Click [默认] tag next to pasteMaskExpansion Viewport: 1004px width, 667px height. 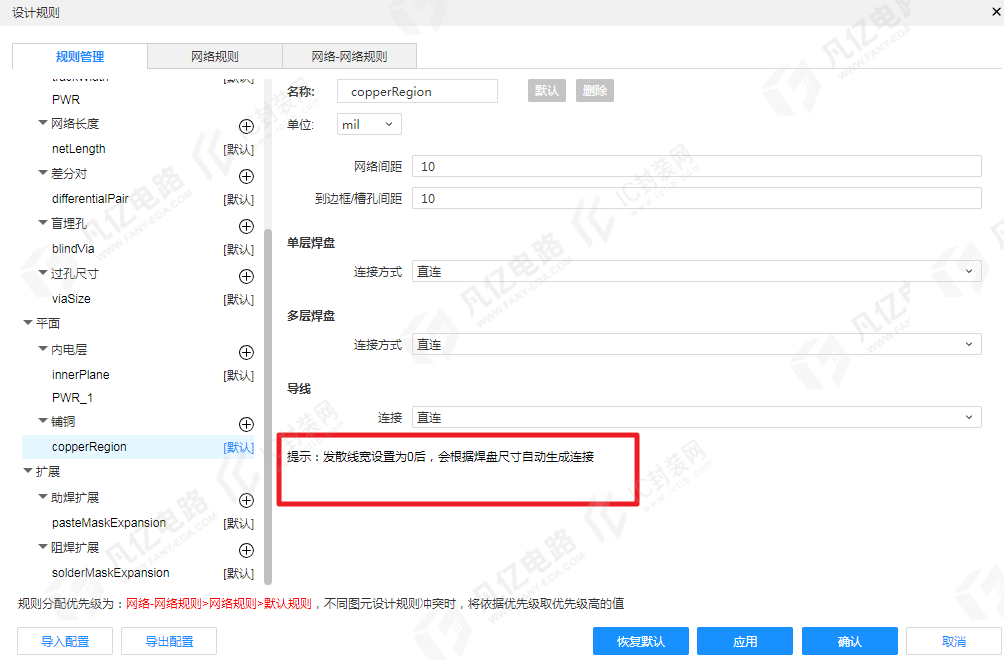coord(239,523)
